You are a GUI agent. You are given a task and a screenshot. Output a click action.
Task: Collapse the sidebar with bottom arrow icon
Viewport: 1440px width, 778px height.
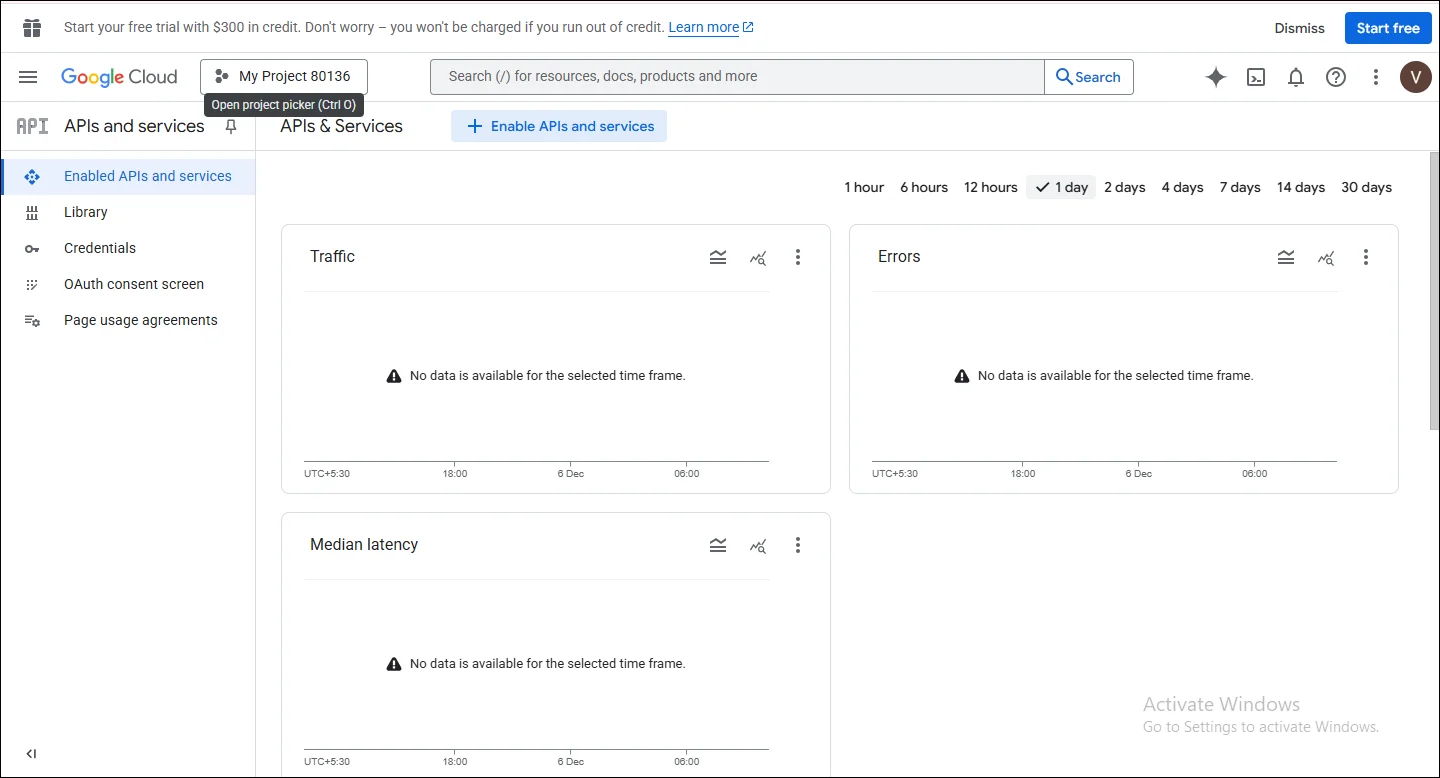click(31, 754)
